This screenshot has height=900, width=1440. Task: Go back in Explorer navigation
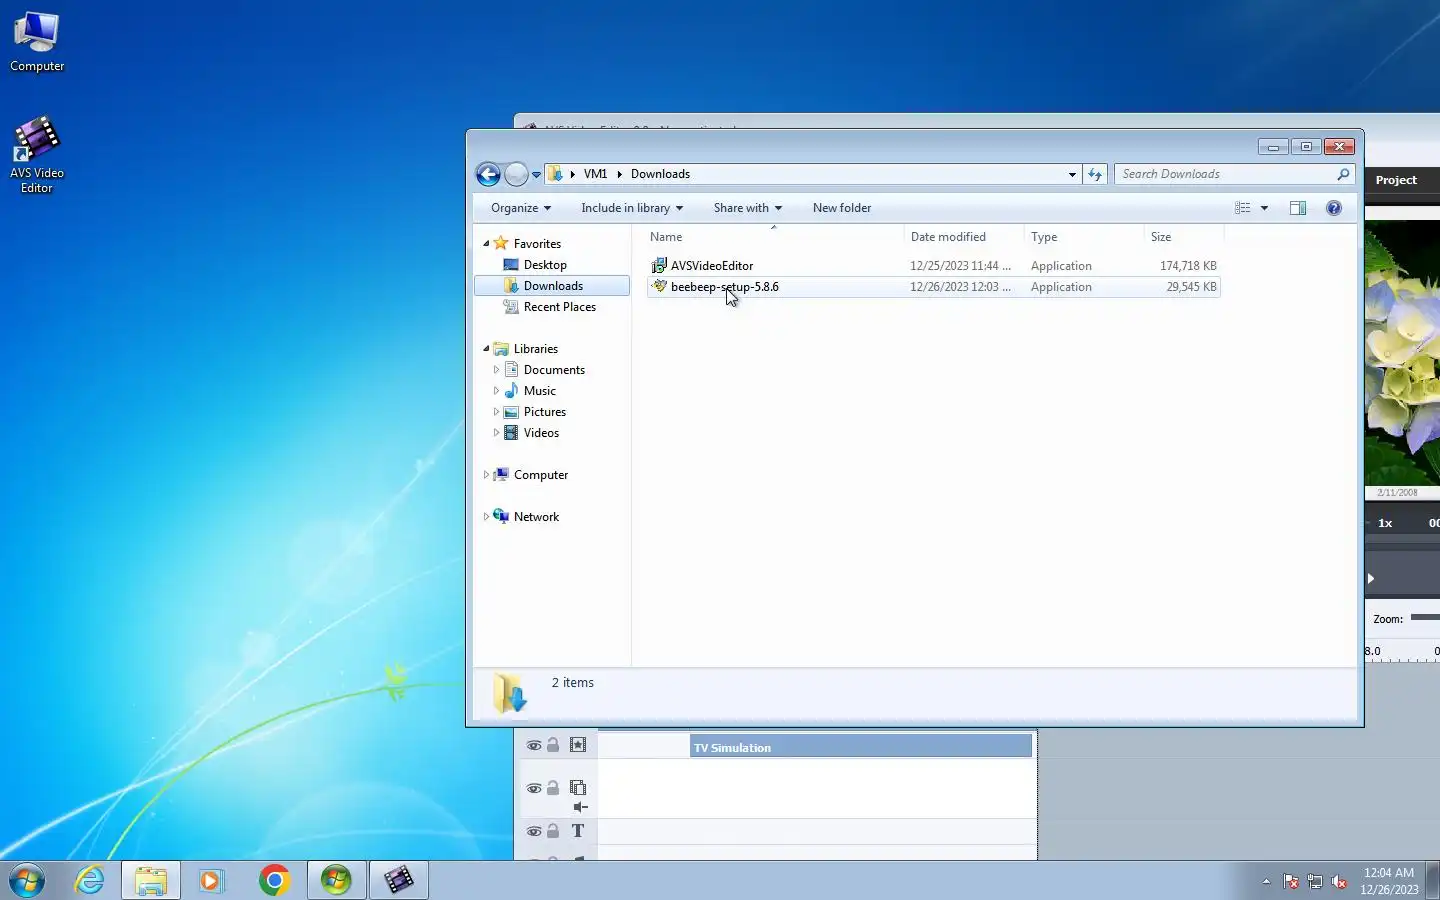[488, 174]
